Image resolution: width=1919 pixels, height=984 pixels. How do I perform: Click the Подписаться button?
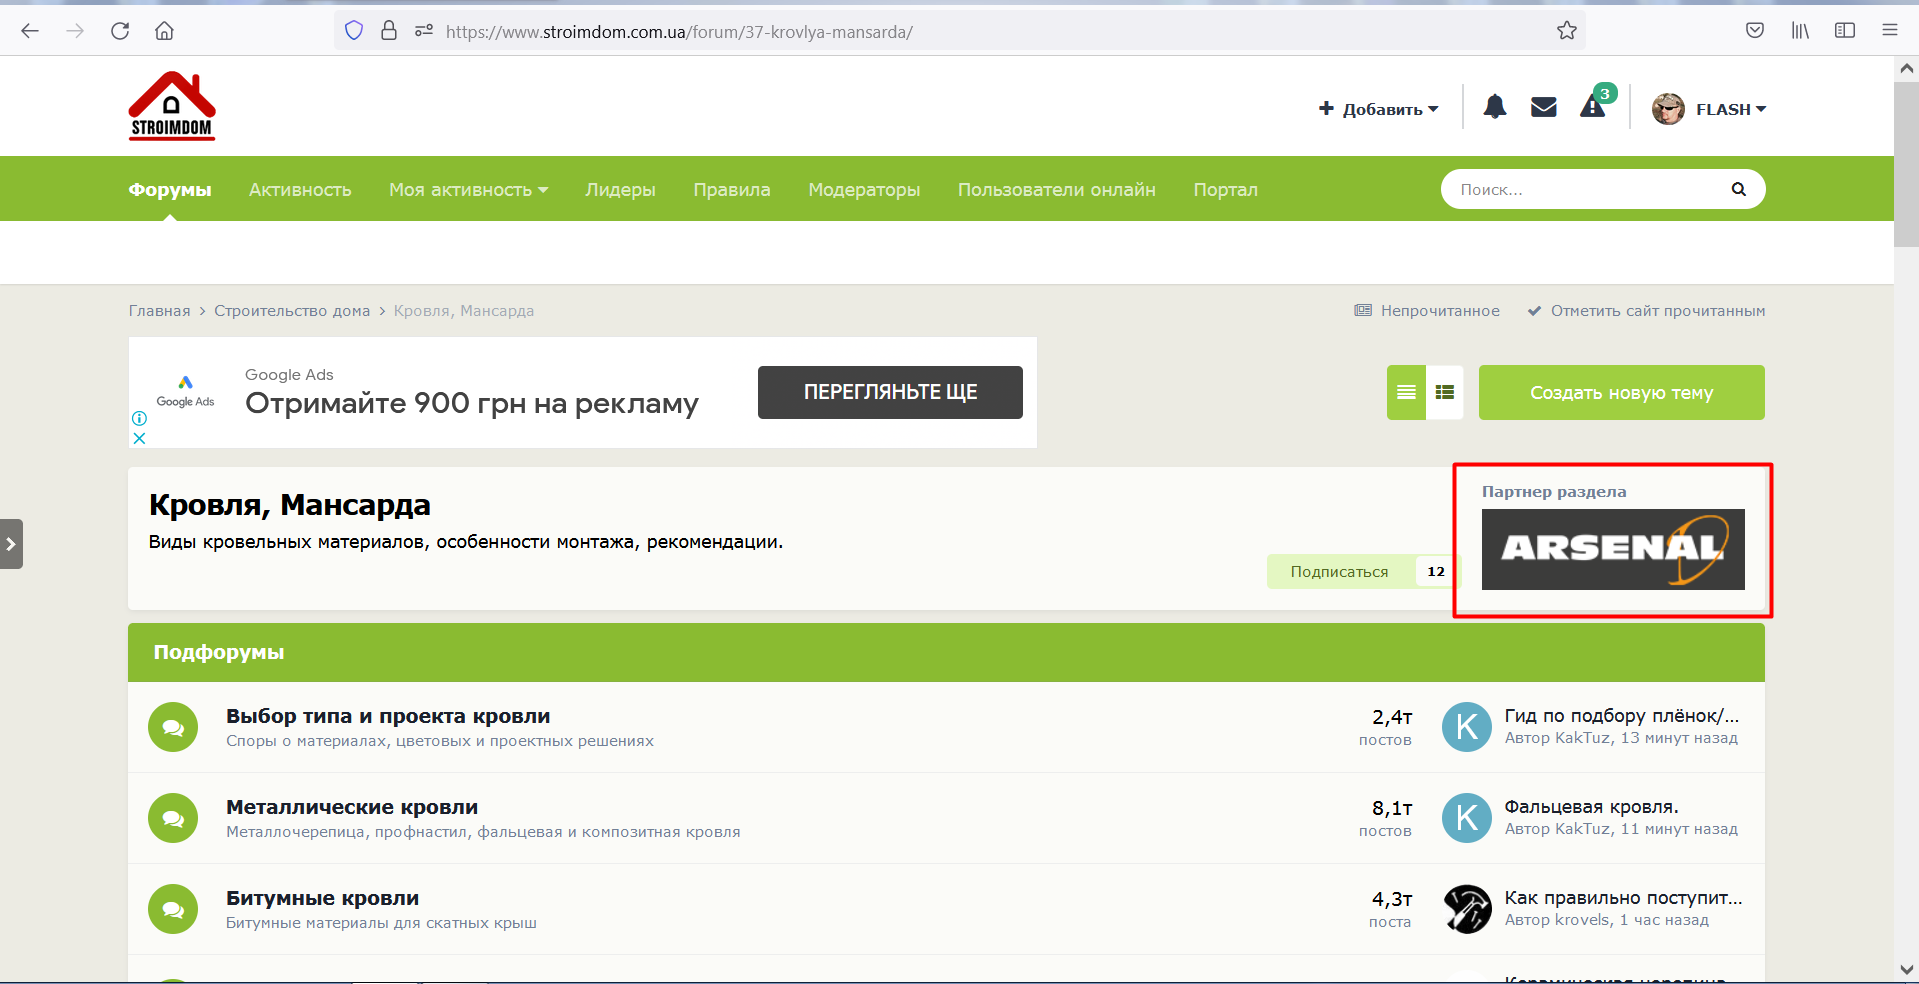[x=1339, y=571]
